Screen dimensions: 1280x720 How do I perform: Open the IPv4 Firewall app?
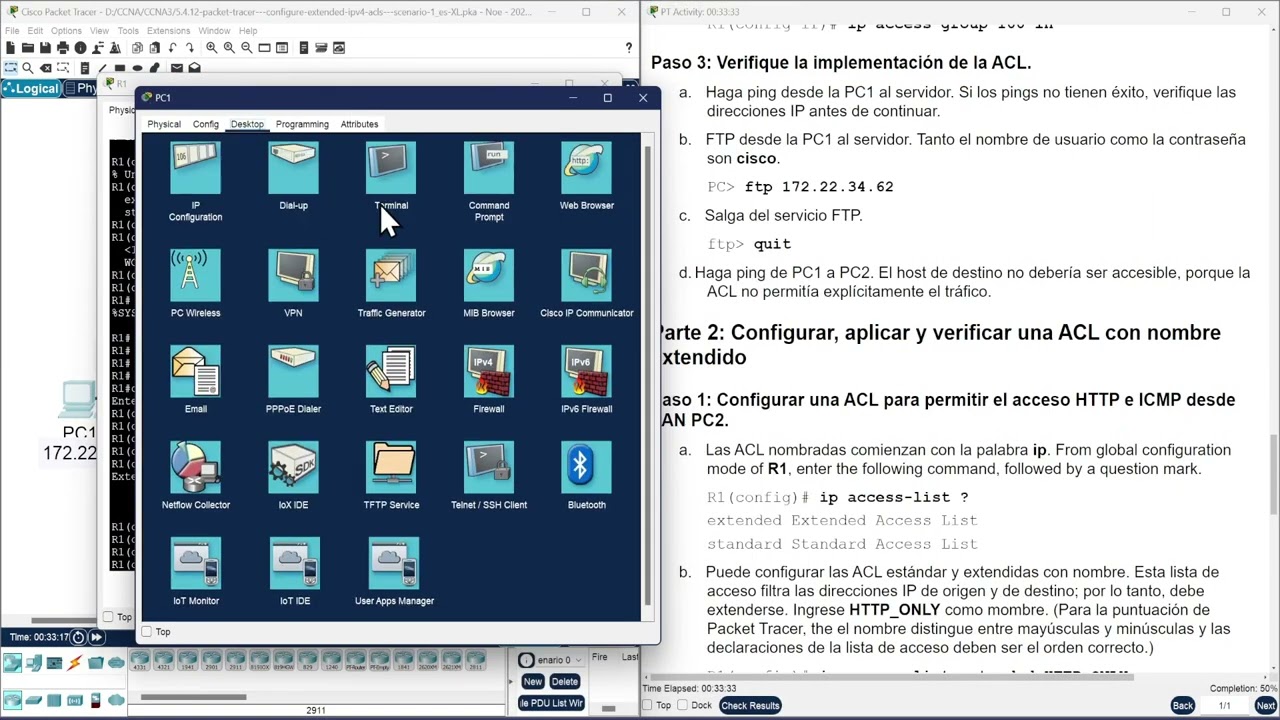point(489,380)
